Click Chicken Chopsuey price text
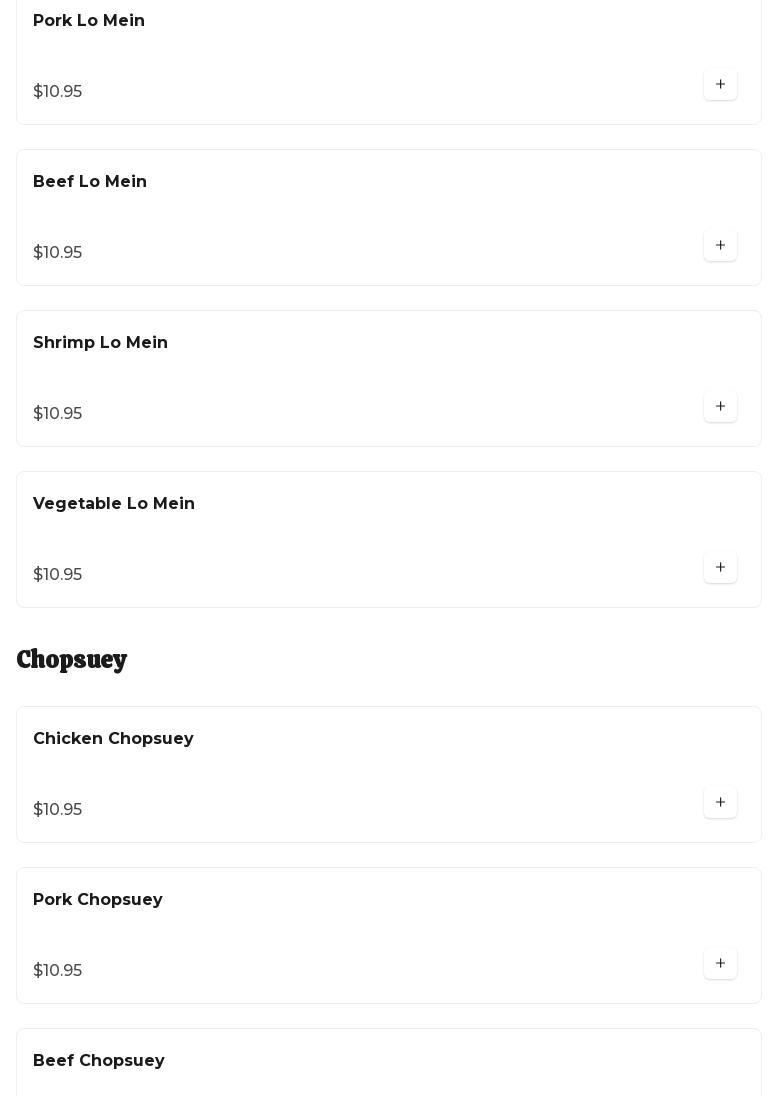 click(58, 810)
